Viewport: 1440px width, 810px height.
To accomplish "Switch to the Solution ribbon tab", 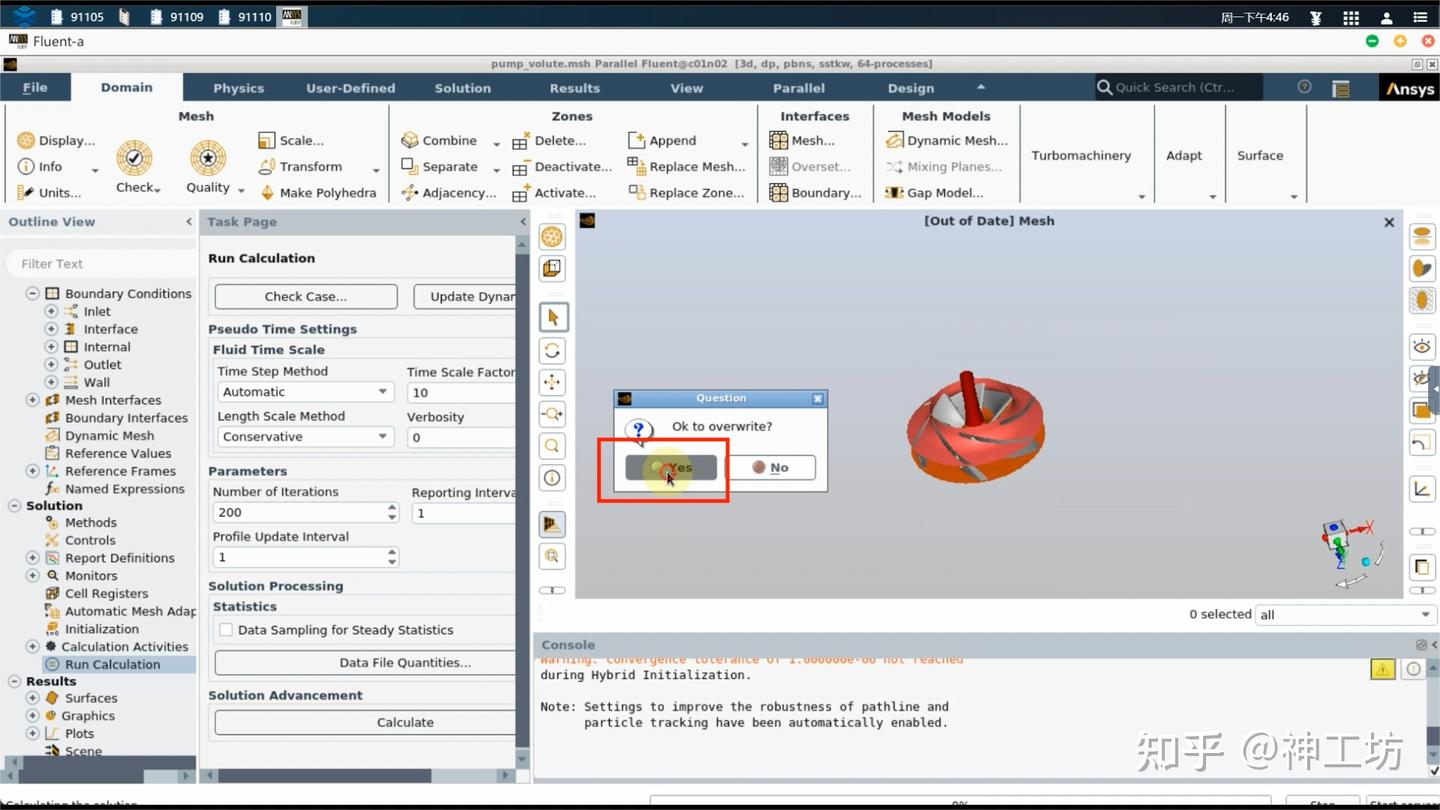I will 462,88.
